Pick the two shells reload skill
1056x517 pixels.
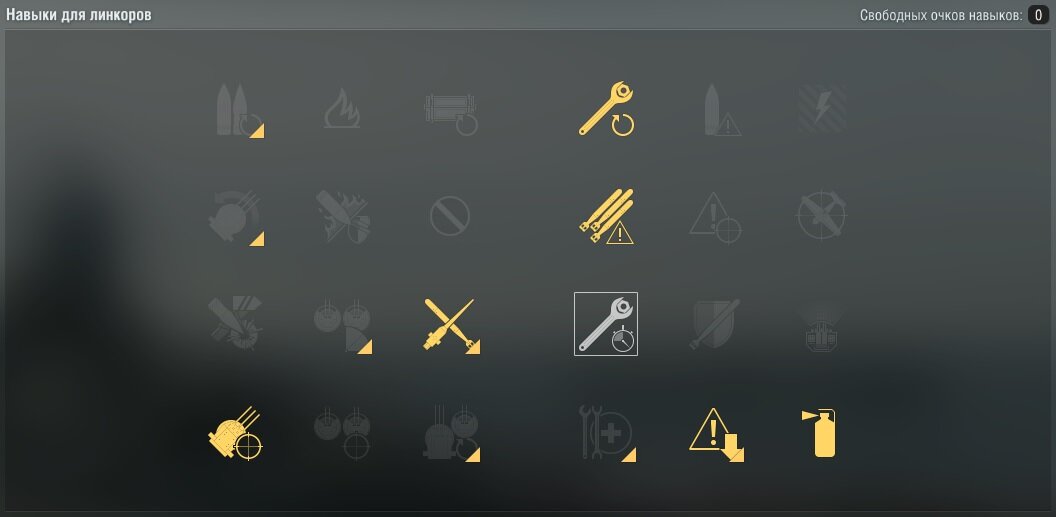click(x=238, y=110)
